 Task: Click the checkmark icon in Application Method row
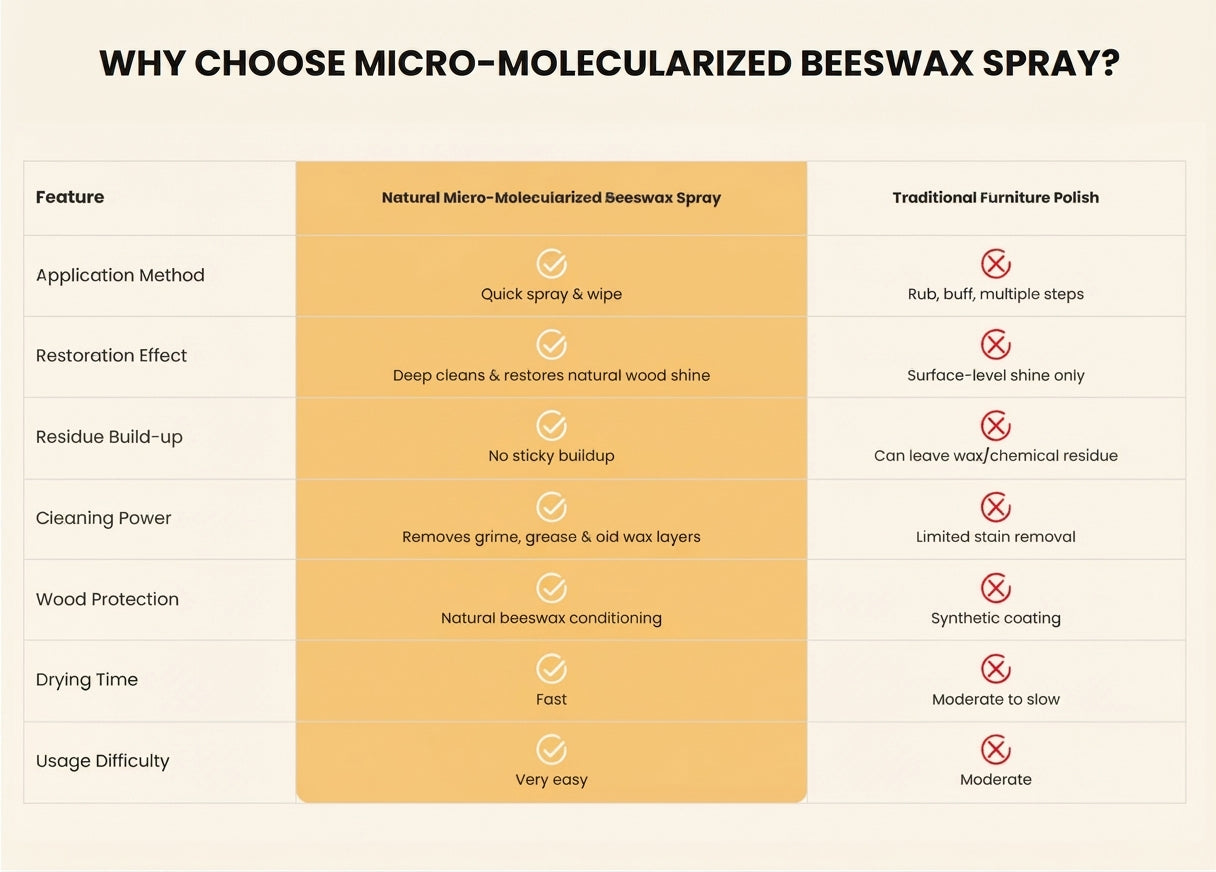[x=551, y=264]
